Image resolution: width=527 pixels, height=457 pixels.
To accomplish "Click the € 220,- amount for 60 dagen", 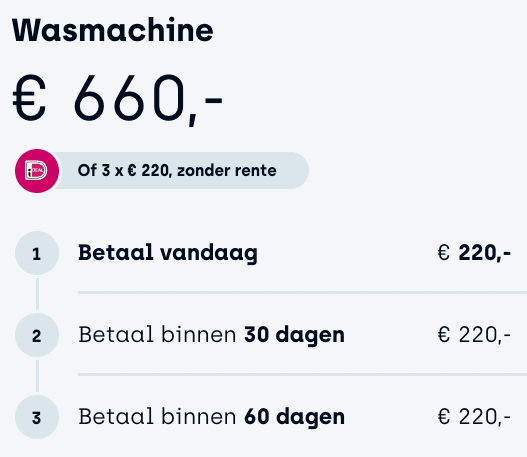I will click(474, 417).
